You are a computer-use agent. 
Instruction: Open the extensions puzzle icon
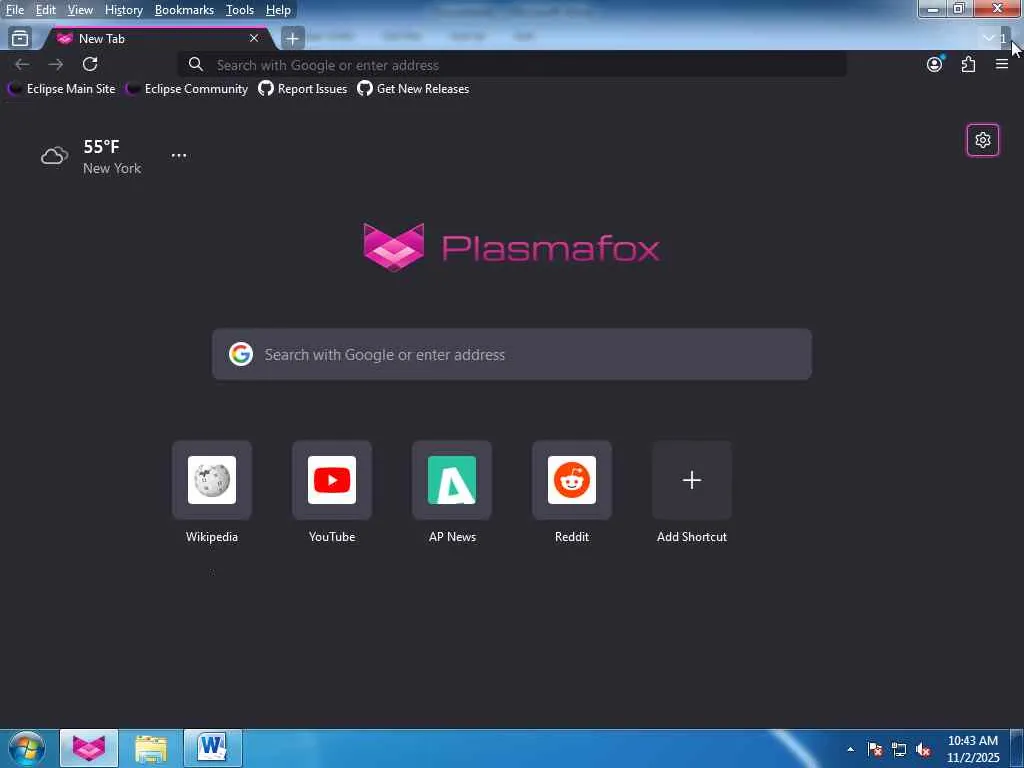click(968, 64)
